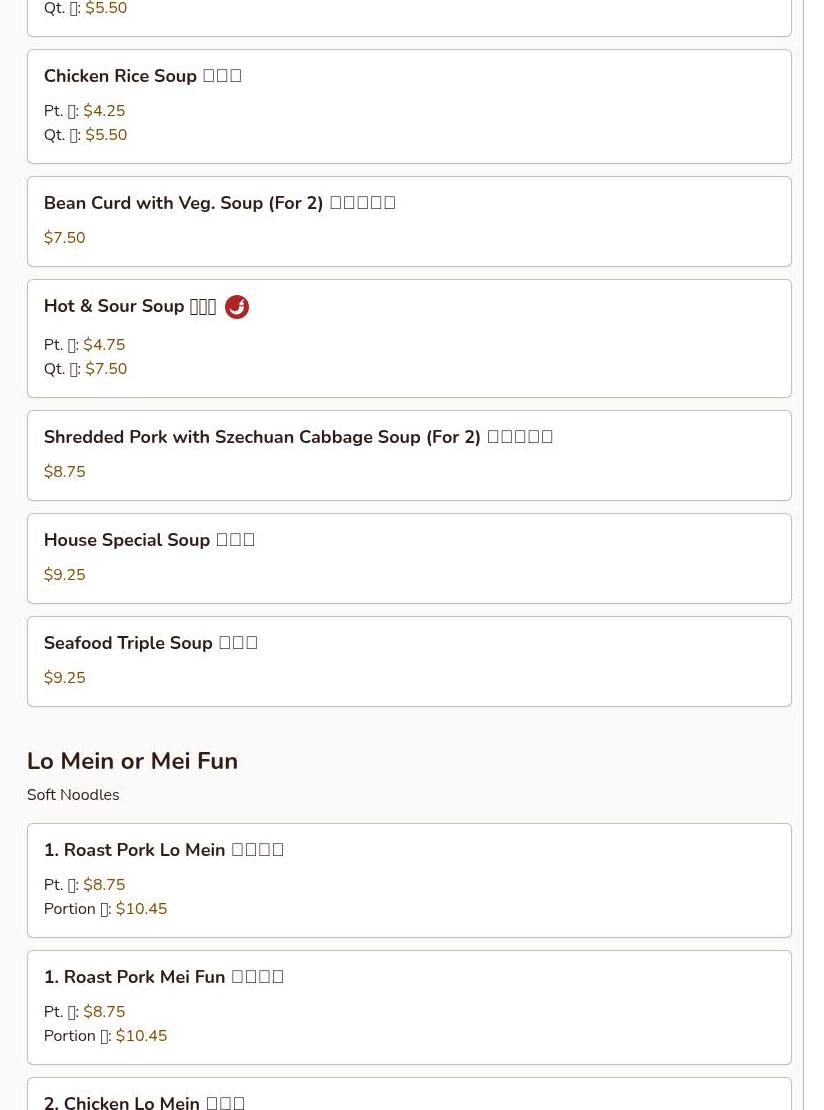Click the $7.50 quart price for Hot & Sour Soup
The image size is (824, 1110).
tap(106, 369)
